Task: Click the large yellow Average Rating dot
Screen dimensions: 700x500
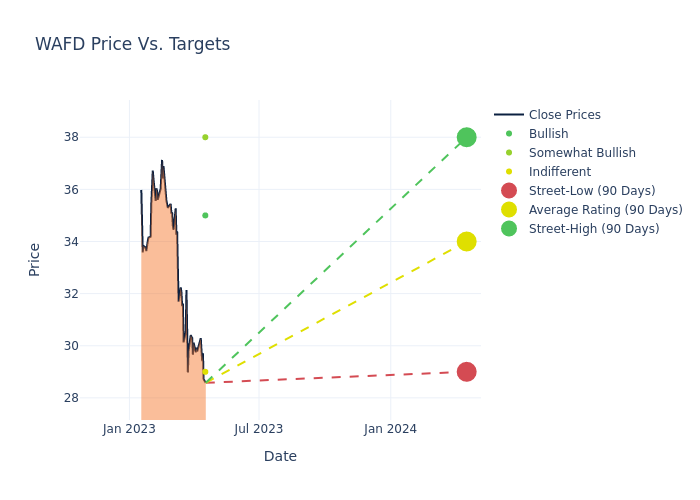Action: pyautogui.click(x=466, y=241)
